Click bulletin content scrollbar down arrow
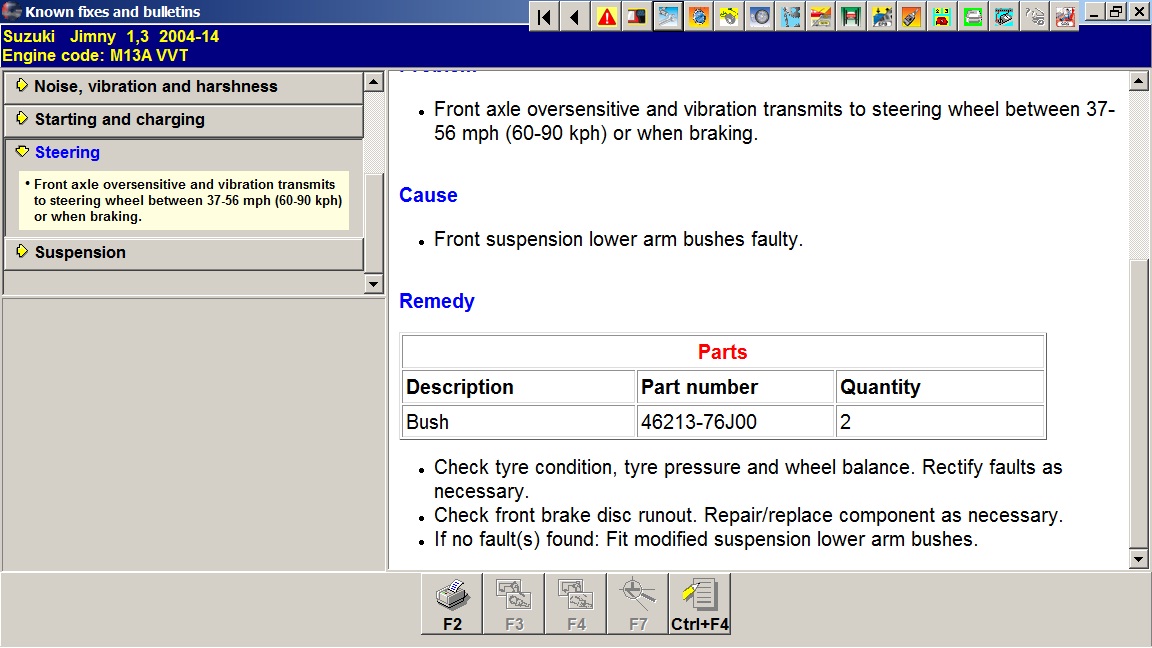Viewport: 1152px width, 648px height. [1138, 559]
